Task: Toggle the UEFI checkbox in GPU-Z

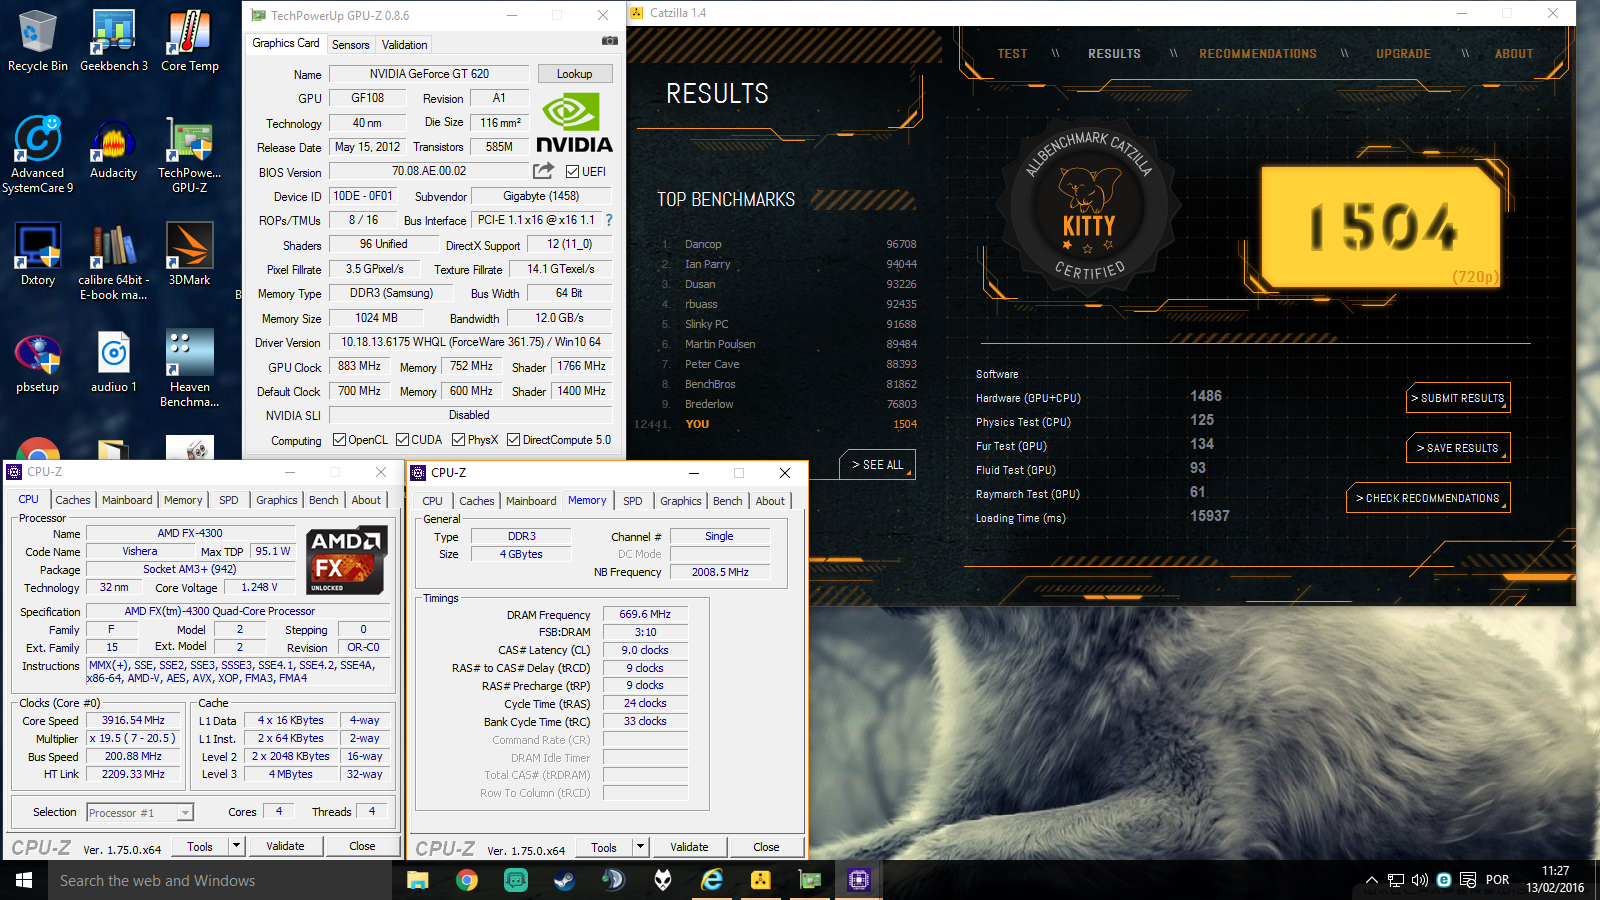Action: pyautogui.click(x=573, y=171)
